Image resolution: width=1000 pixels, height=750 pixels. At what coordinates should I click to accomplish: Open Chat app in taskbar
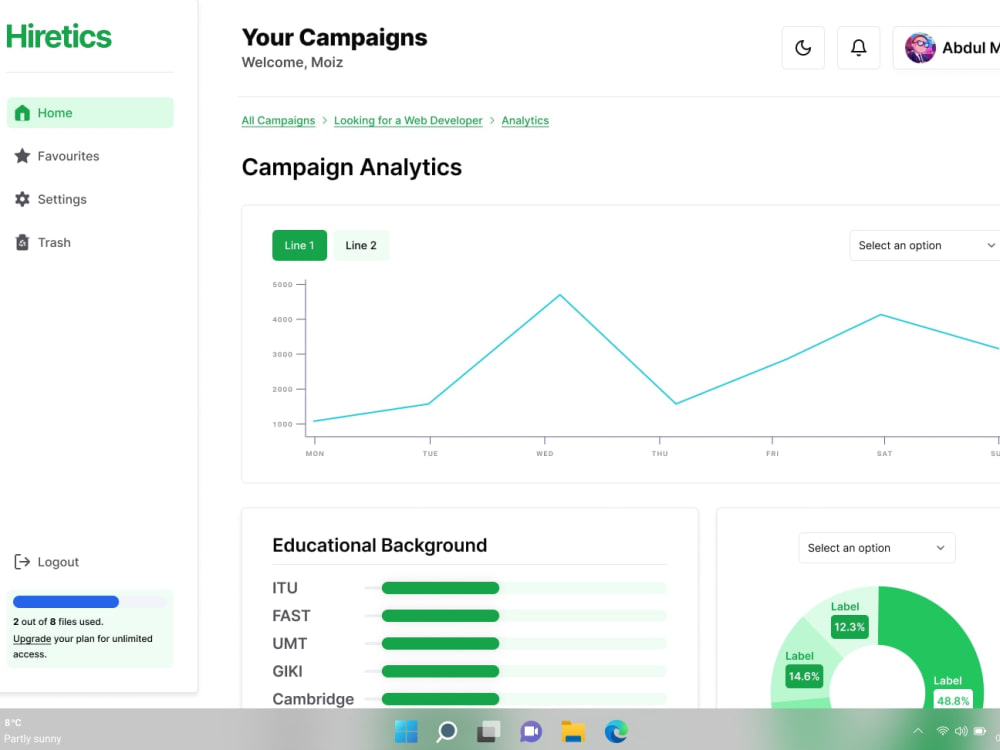tap(531, 731)
